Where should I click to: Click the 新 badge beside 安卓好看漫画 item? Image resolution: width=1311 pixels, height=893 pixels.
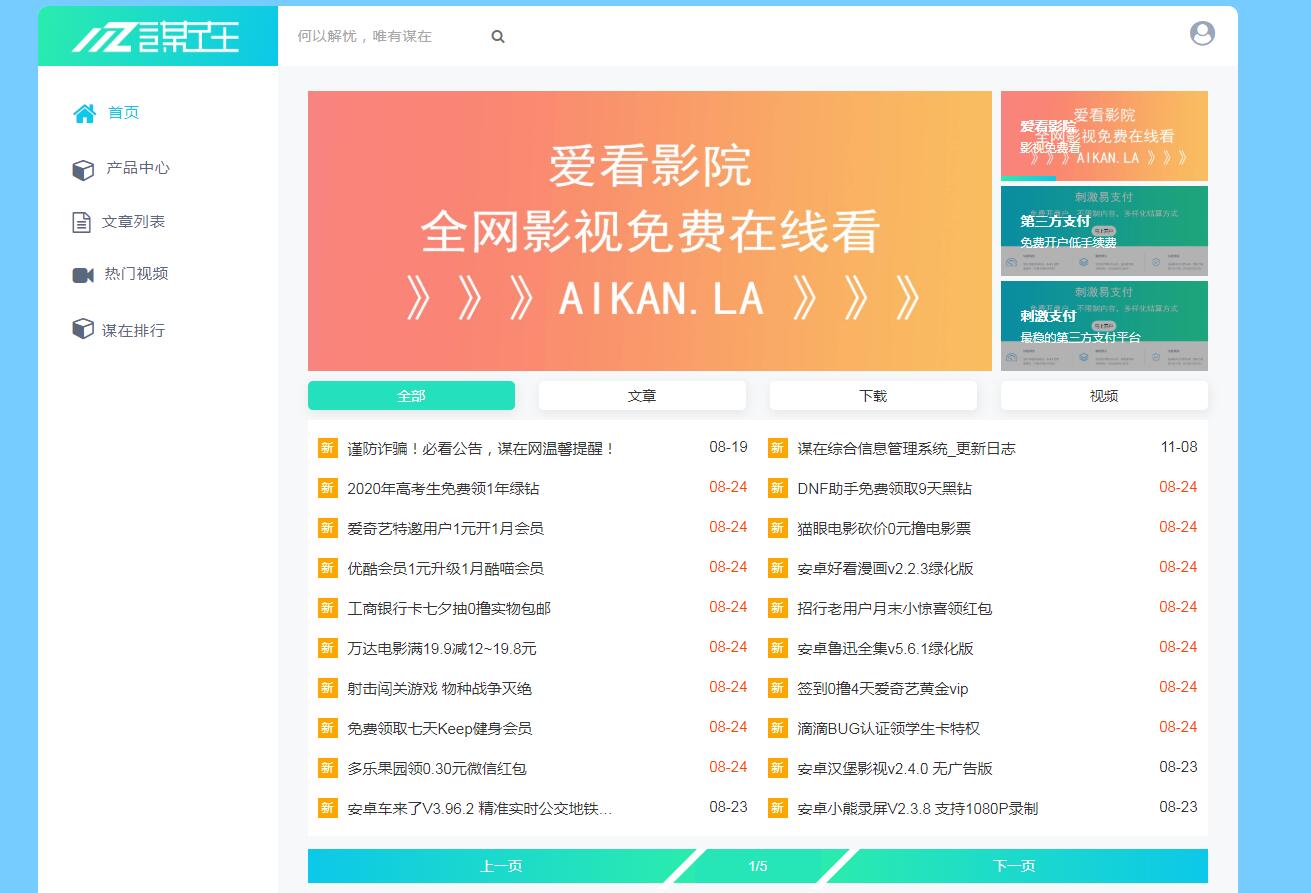[x=778, y=568]
